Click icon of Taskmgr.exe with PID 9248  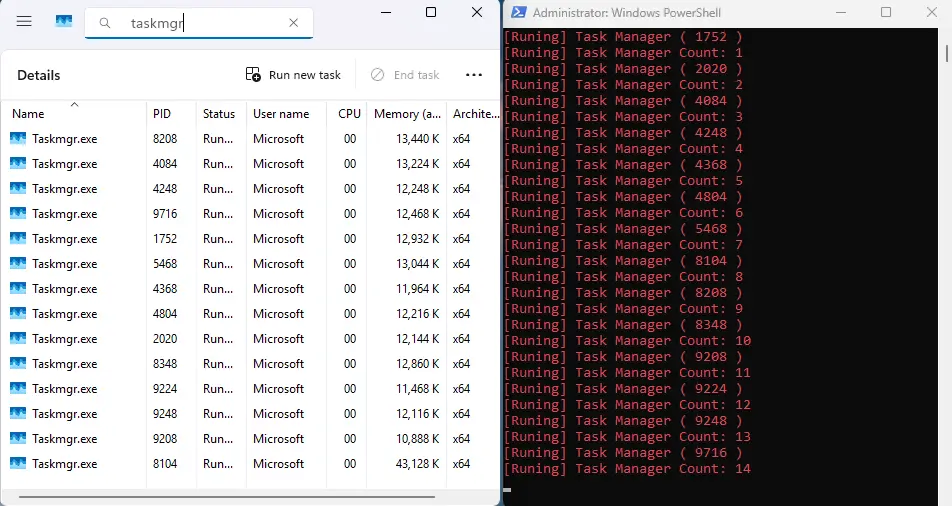(x=18, y=413)
